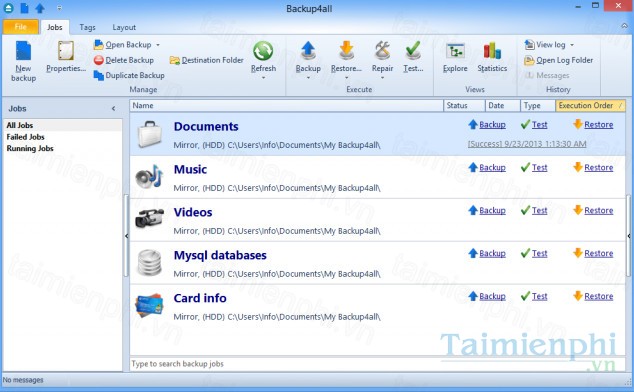This screenshot has width=634, height=392.
Task: Click Restore link for Mysql databases job
Action: pos(598,253)
